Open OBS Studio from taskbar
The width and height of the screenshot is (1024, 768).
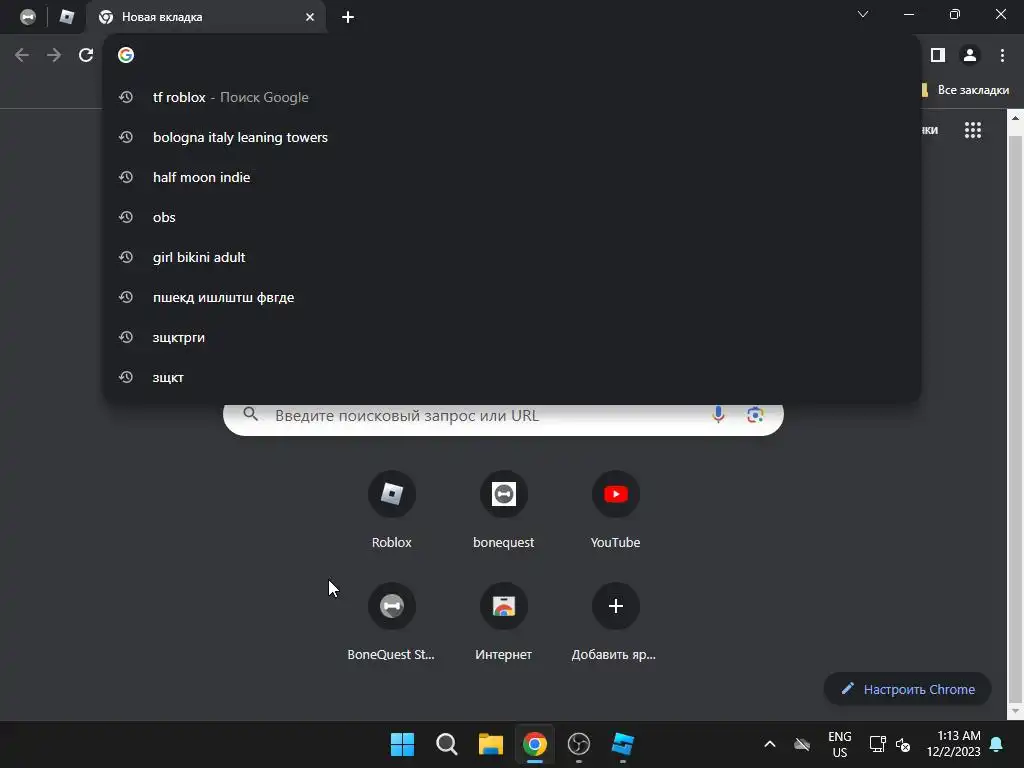(579, 744)
